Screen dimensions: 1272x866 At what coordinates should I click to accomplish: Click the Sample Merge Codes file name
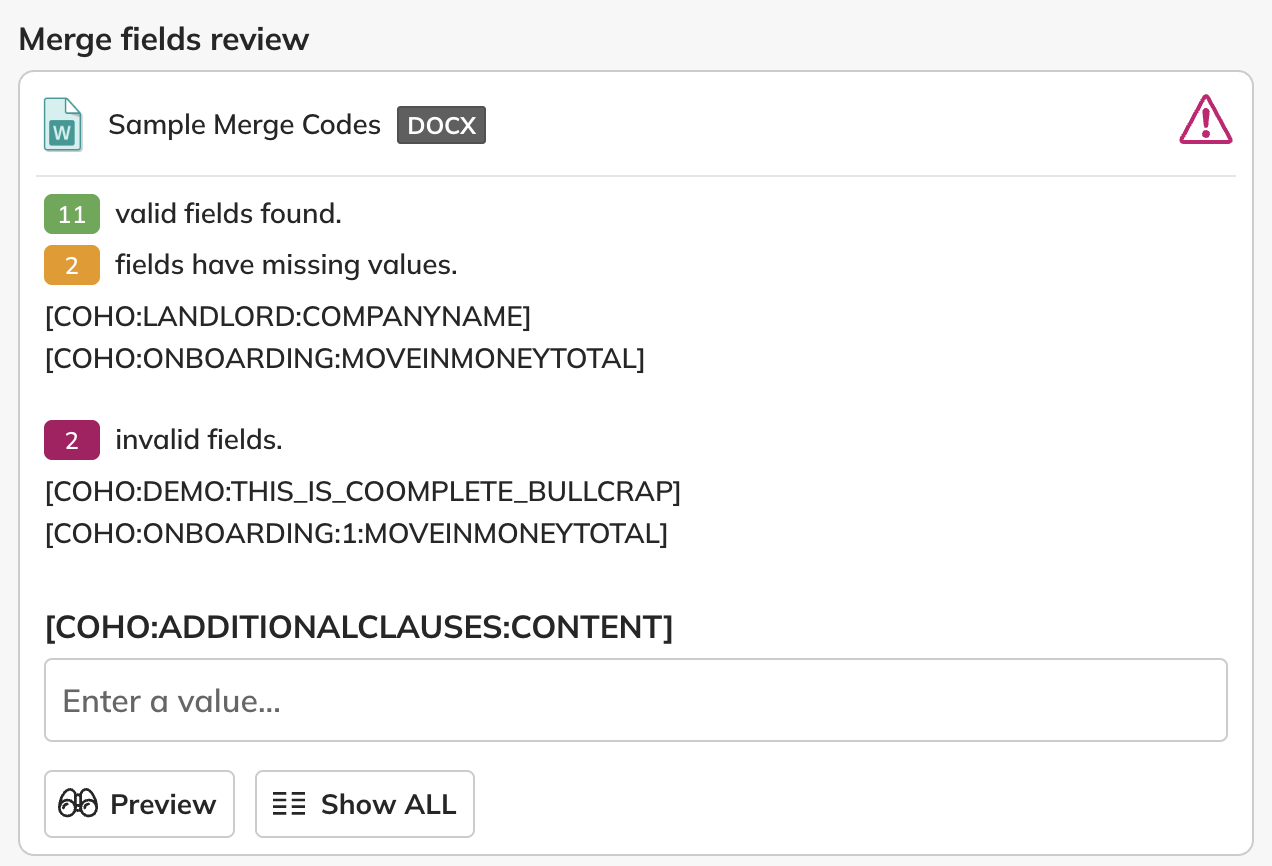(244, 125)
